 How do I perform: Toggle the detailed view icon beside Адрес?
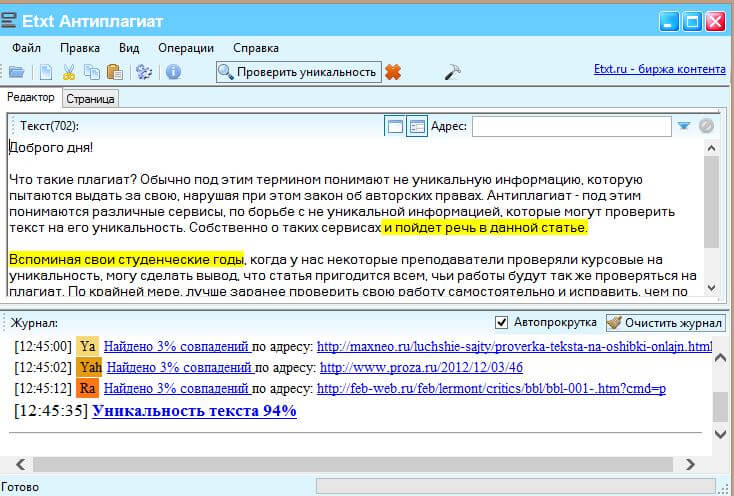(417, 126)
